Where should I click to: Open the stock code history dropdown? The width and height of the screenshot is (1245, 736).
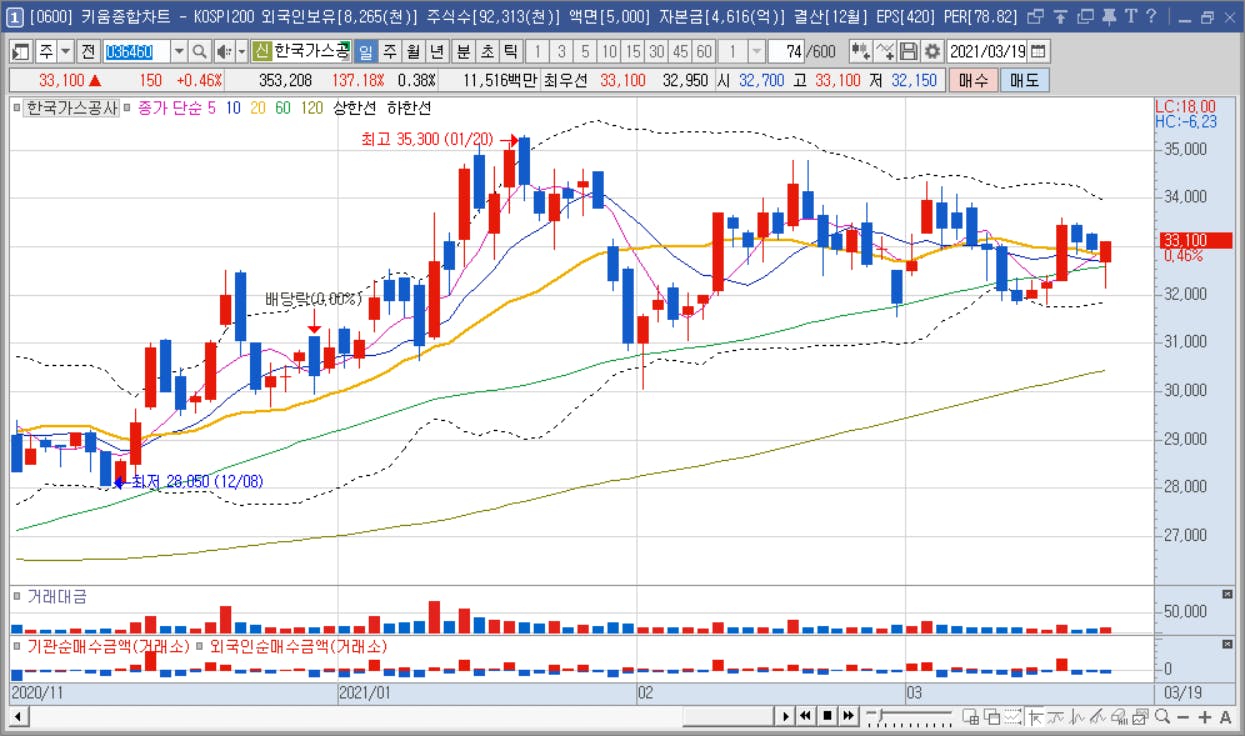[179, 51]
